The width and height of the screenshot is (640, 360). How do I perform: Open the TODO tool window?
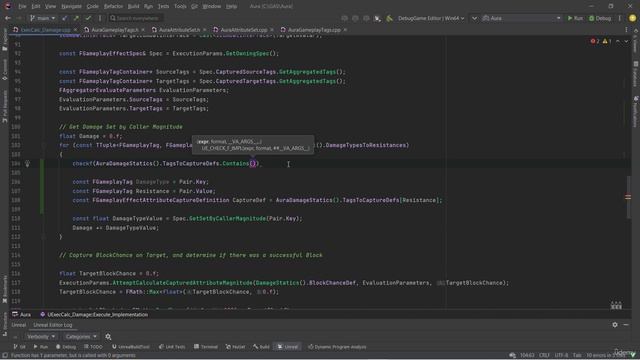pos(93,347)
